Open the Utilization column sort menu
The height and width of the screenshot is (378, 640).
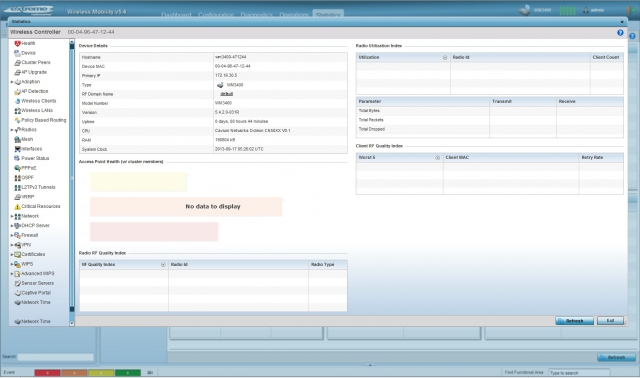(445, 58)
